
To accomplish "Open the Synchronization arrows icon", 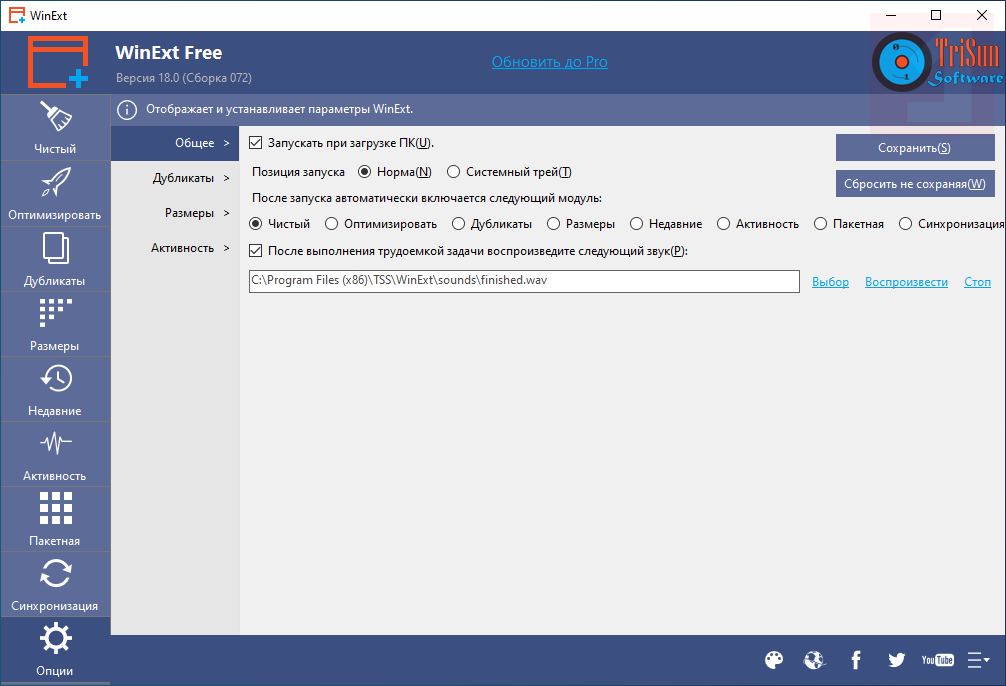I will tap(56, 573).
